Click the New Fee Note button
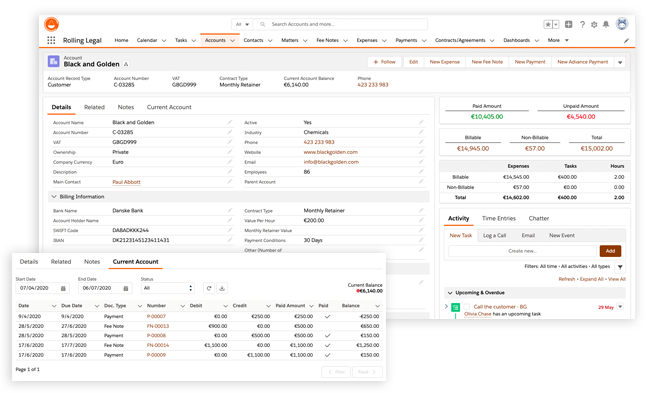Image resolution: width=647 pixels, height=393 pixels. click(487, 62)
